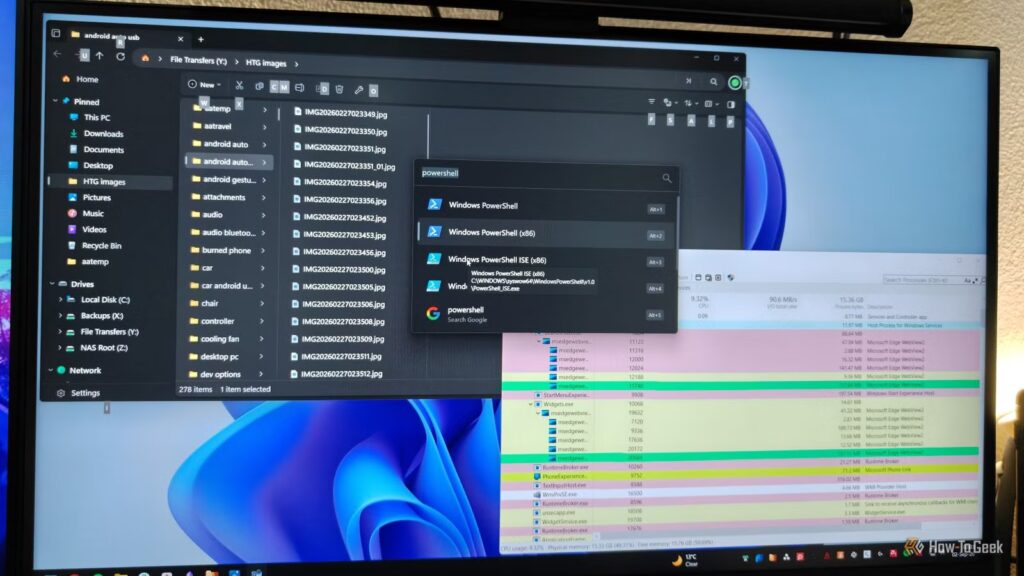Screen dimensions: 1024x576
Task: Open Properties via the wrench icon
Action: [x=359, y=89]
